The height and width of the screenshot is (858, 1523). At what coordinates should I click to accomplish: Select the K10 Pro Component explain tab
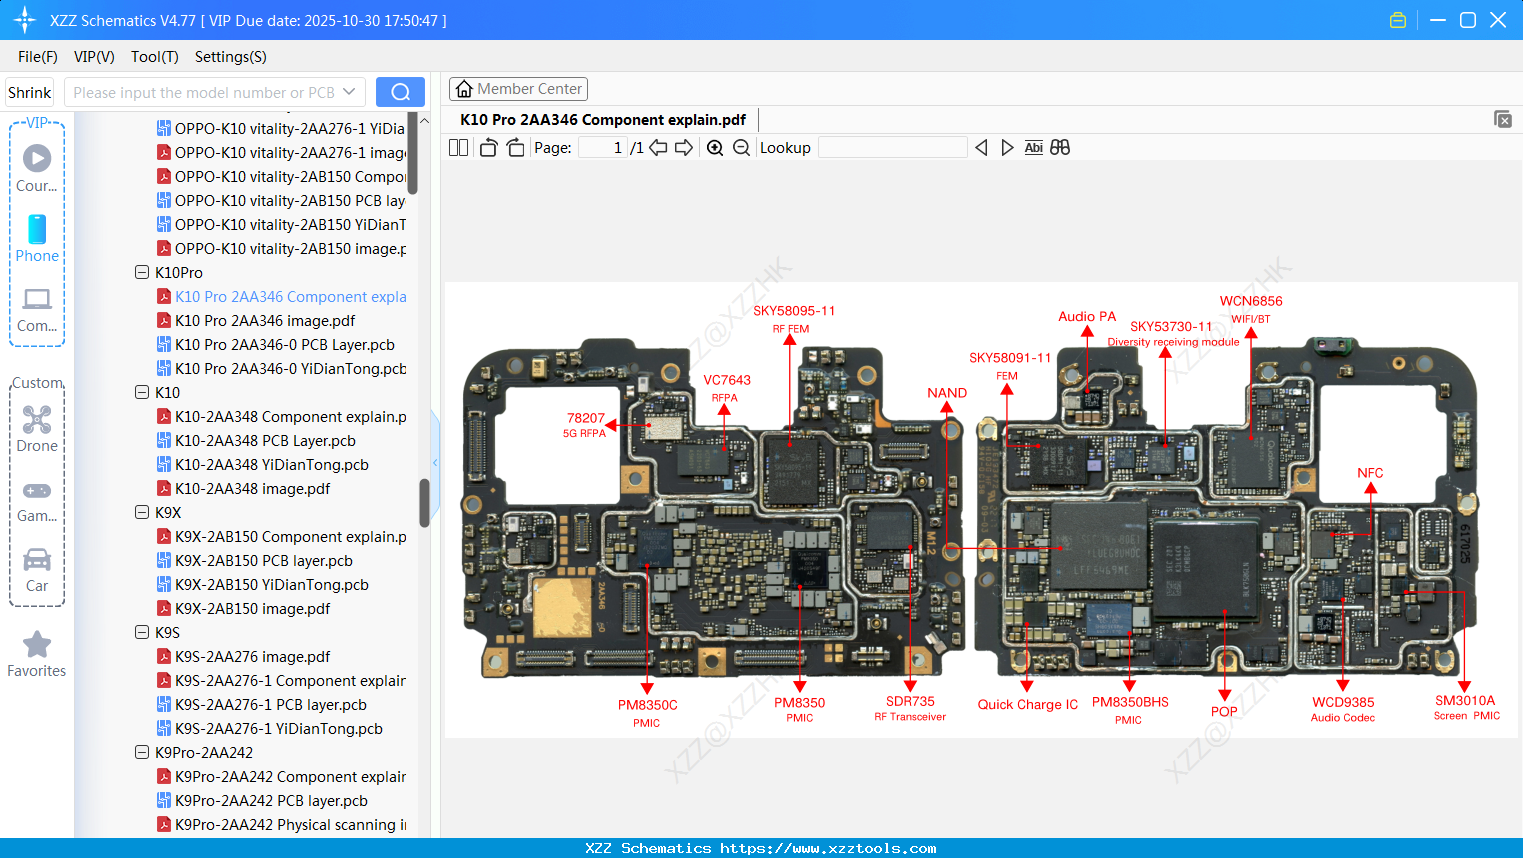coord(603,120)
